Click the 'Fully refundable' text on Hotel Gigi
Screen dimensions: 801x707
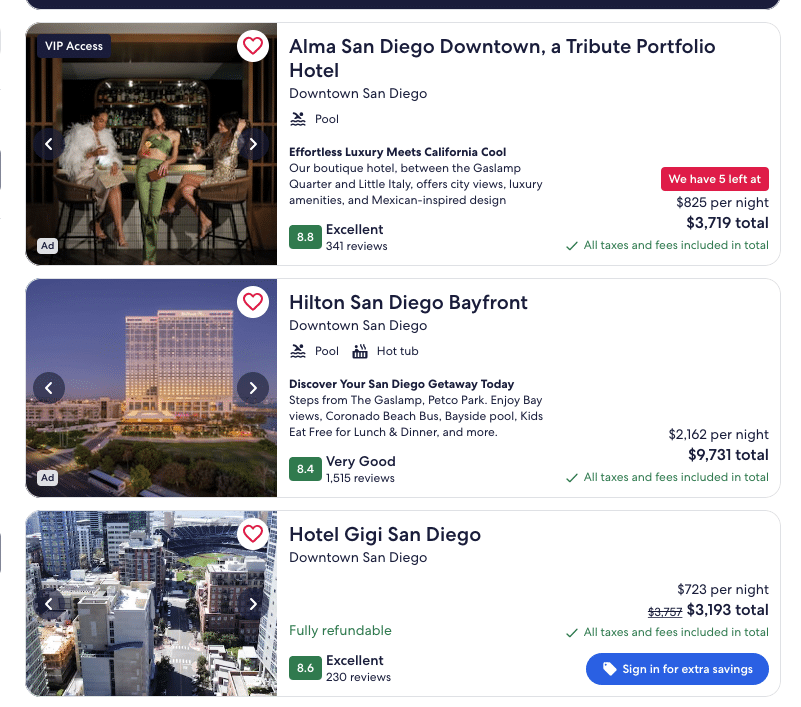coord(340,630)
